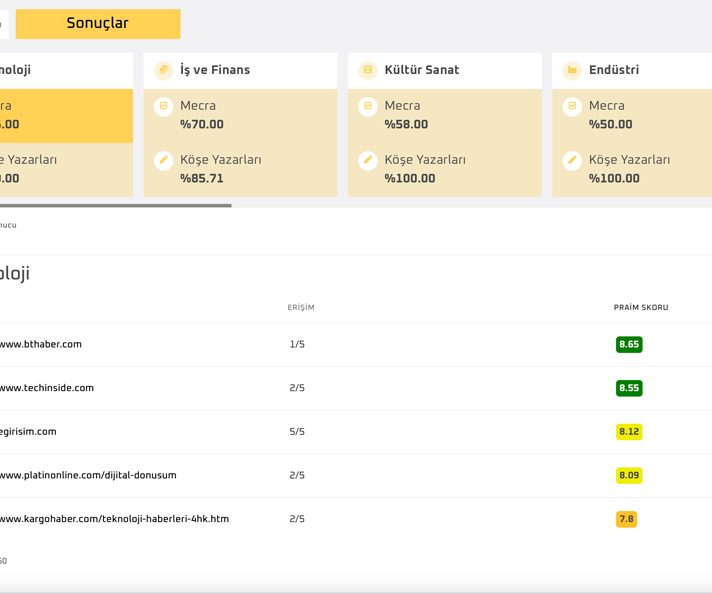Click the 2/5 access value for platinonline
This screenshot has height=594, width=712.
297,475
